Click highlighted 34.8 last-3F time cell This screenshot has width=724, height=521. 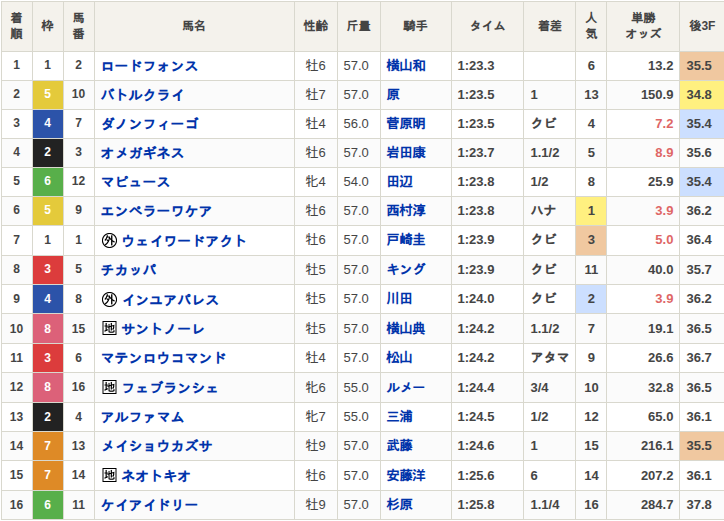pos(700,95)
